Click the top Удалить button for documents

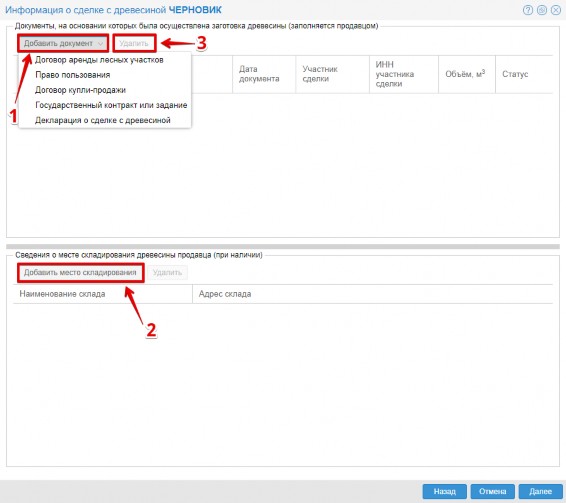134,43
